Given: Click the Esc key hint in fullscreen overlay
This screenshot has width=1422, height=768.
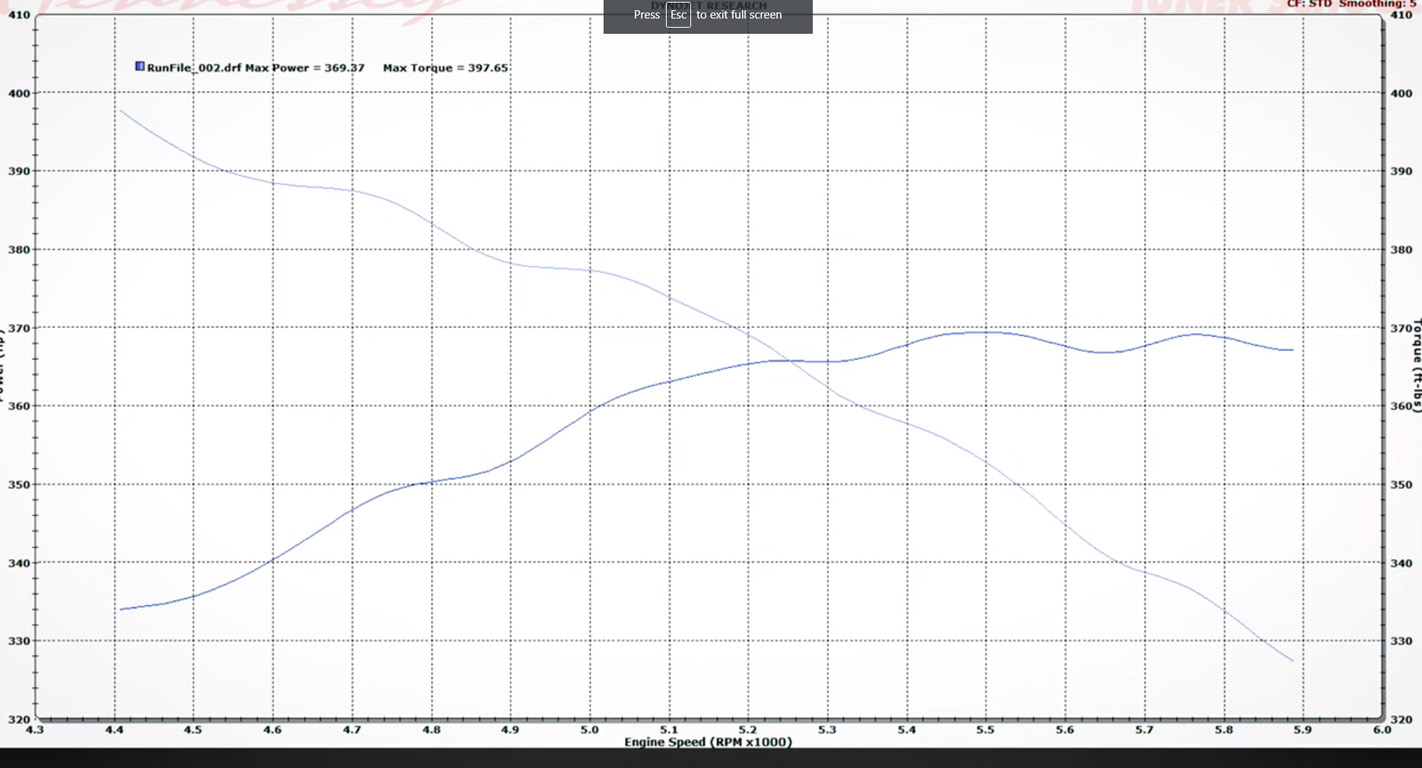Looking at the screenshot, I should click(679, 15).
